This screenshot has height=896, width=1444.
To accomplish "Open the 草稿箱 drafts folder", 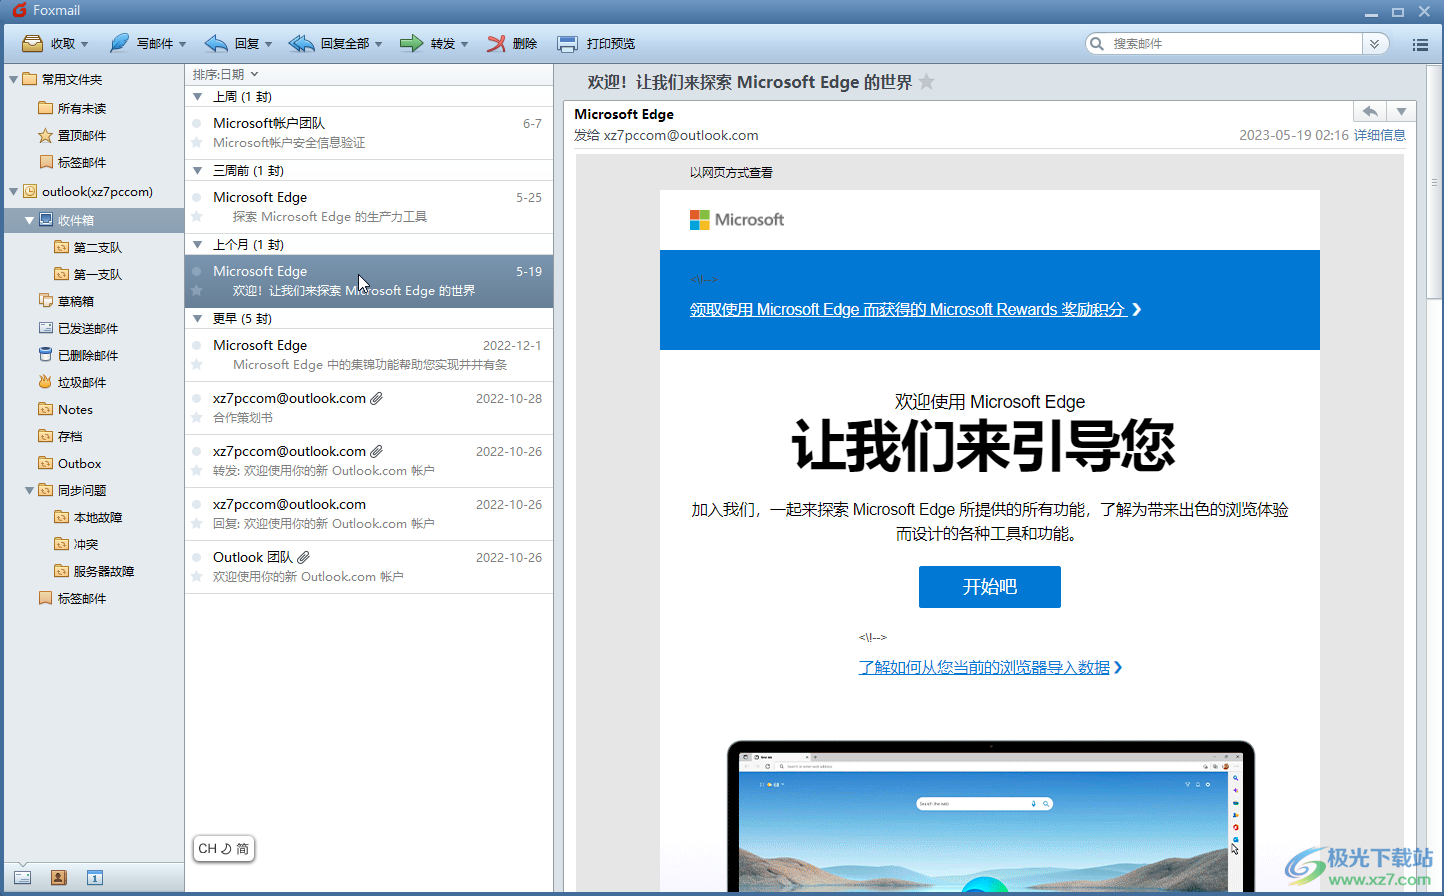I will click(66, 301).
